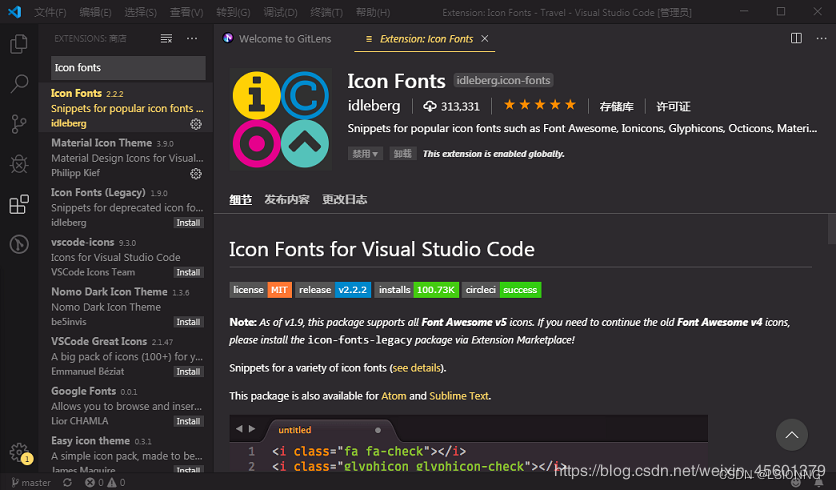836x490 pixels.
Task: Split the editor to the right
Action: tap(796, 38)
